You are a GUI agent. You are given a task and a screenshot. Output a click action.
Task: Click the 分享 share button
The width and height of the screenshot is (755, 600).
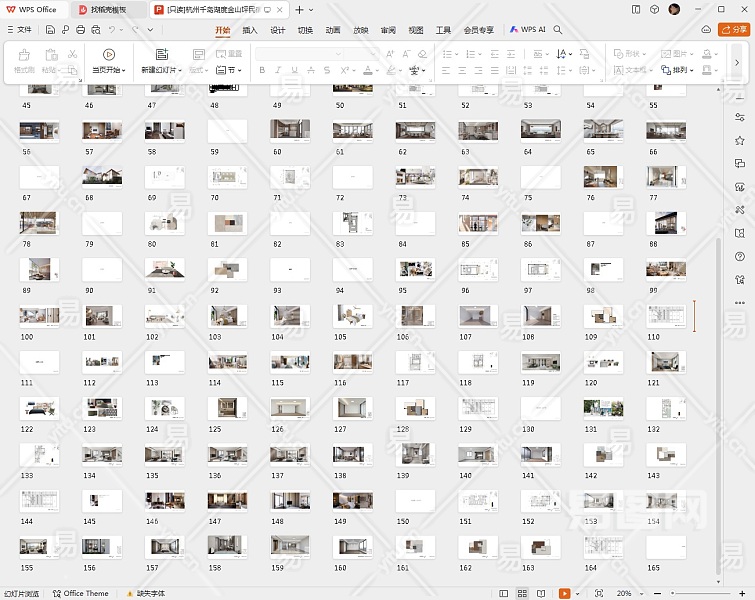click(x=733, y=30)
